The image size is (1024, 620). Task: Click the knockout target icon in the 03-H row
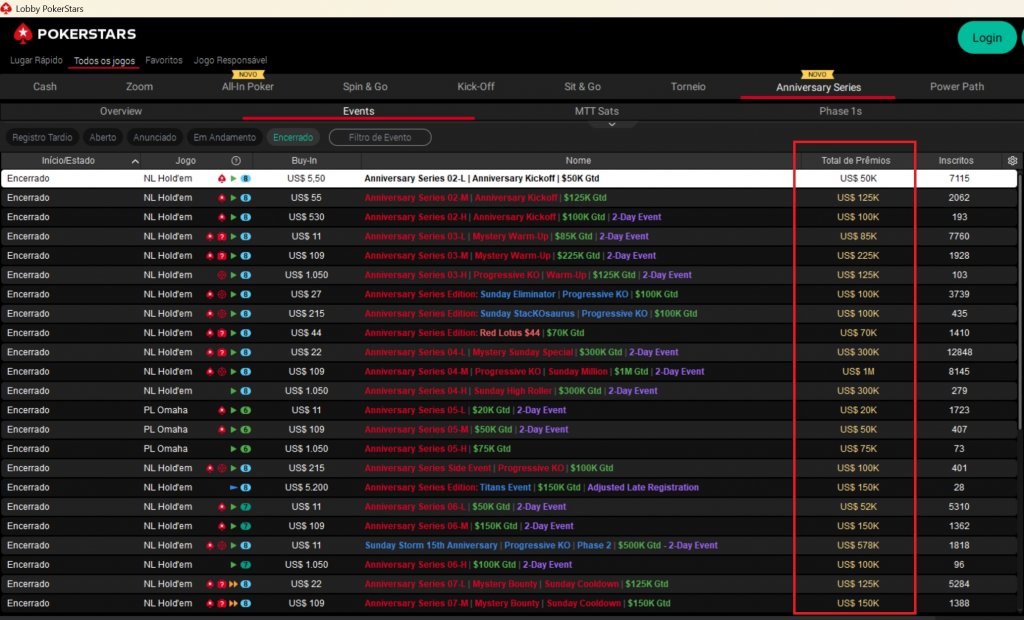pyautogui.click(x=221, y=275)
